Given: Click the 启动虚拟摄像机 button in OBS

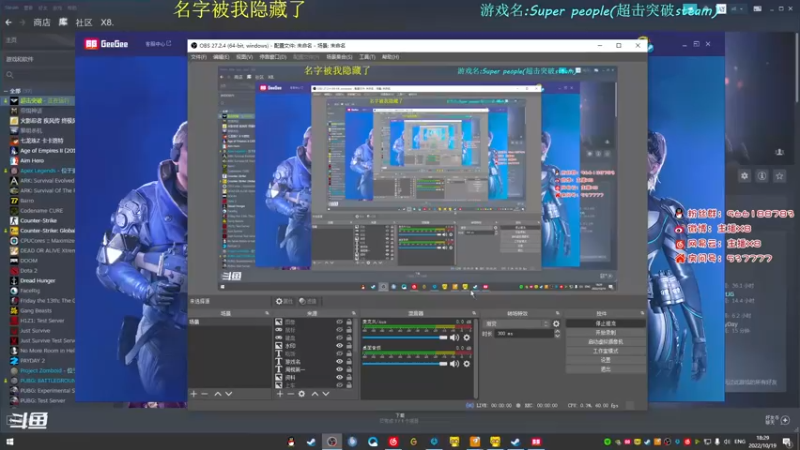Looking at the screenshot, I should pyautogui.click(x=606, y=342).
